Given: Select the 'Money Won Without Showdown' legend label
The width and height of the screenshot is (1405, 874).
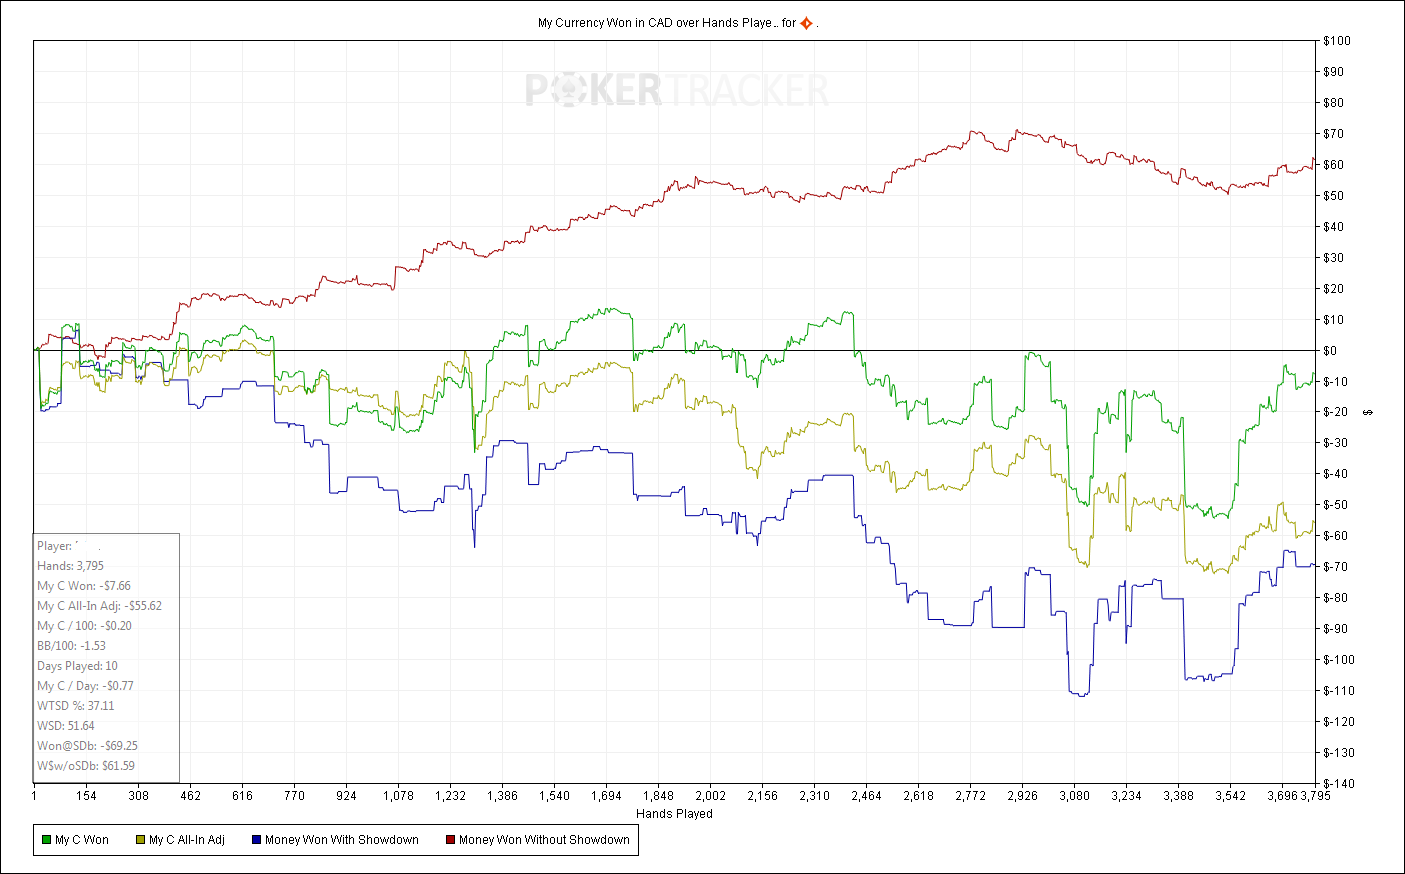Looking at the screenshot, I should click(x=544, y=840).
